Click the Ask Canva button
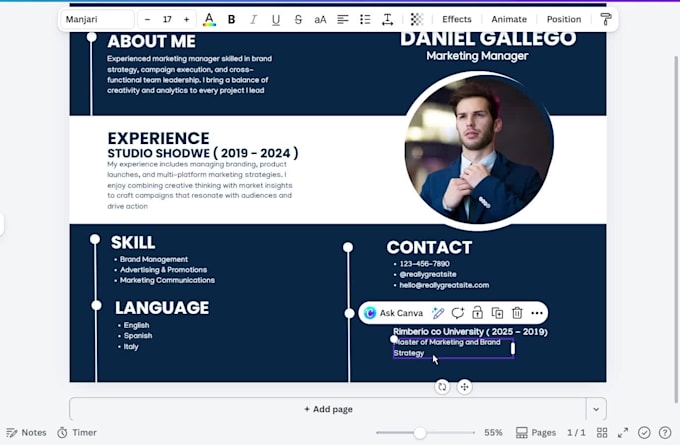The width and height of the screenshot is (680, 445). (393, 313)
